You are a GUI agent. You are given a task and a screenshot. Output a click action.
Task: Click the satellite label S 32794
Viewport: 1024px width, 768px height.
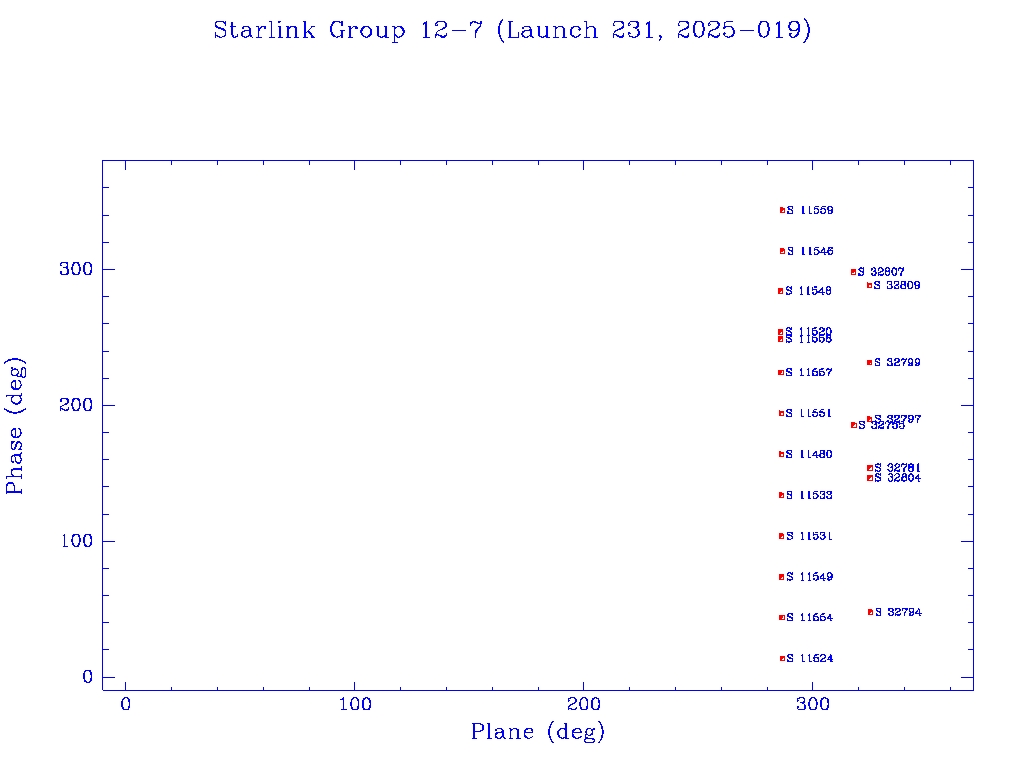click(x=898, y=613)
